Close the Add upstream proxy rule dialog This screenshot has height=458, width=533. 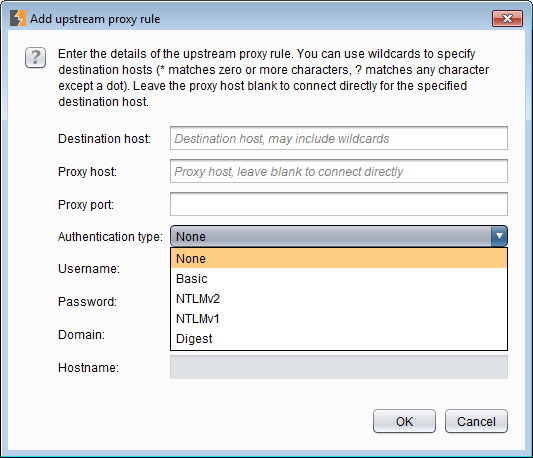pos(507,18)
